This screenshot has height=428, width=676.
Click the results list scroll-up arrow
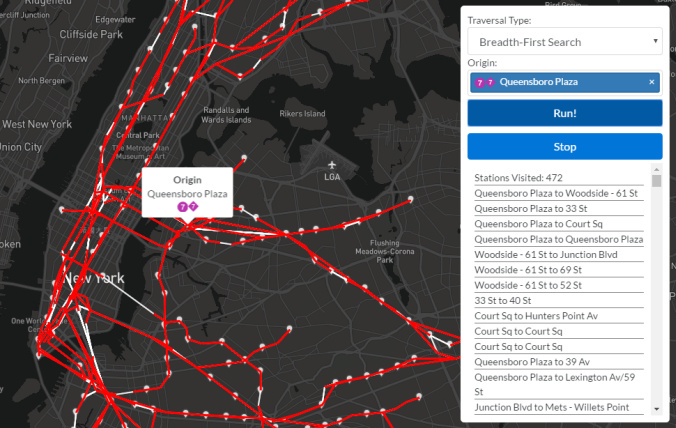click(x=656, y=169)
